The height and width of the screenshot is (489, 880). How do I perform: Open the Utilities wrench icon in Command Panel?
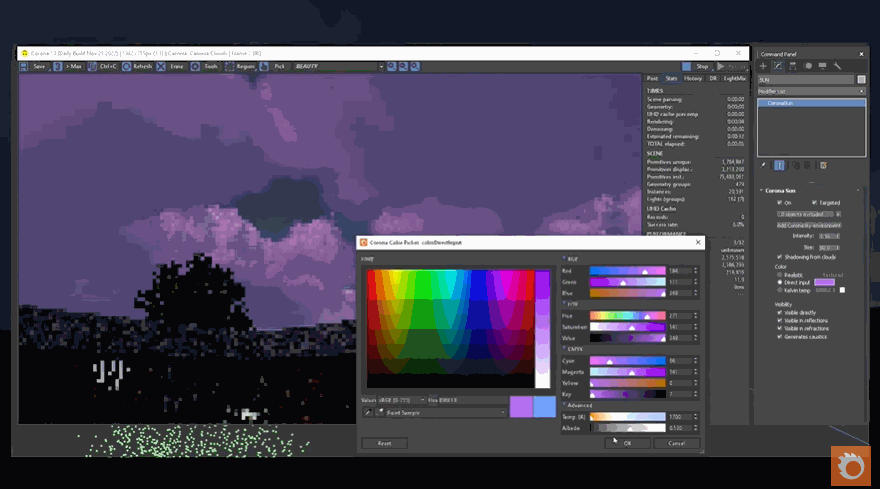(837, 66)
